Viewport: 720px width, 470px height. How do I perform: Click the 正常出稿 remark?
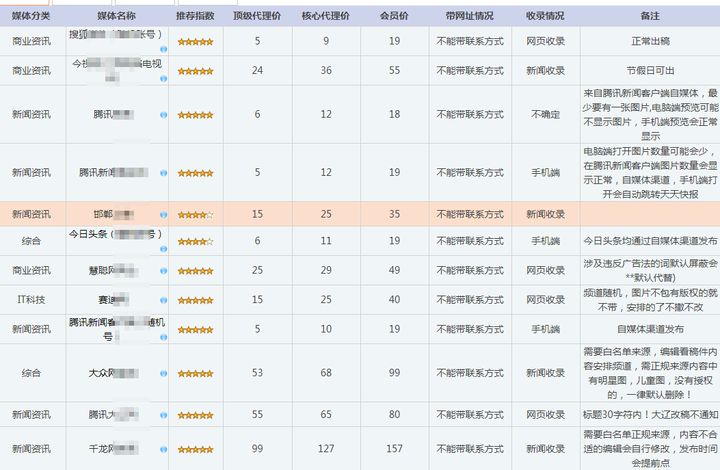[x=650, y=41]
